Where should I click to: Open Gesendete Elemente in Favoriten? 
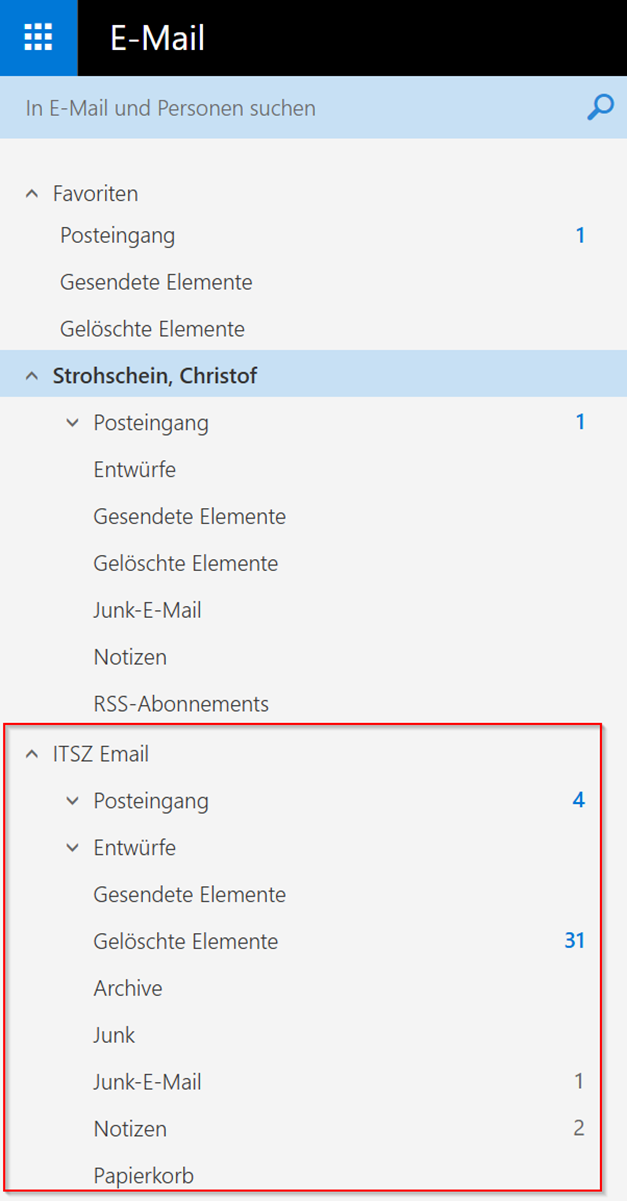(155, 282)
